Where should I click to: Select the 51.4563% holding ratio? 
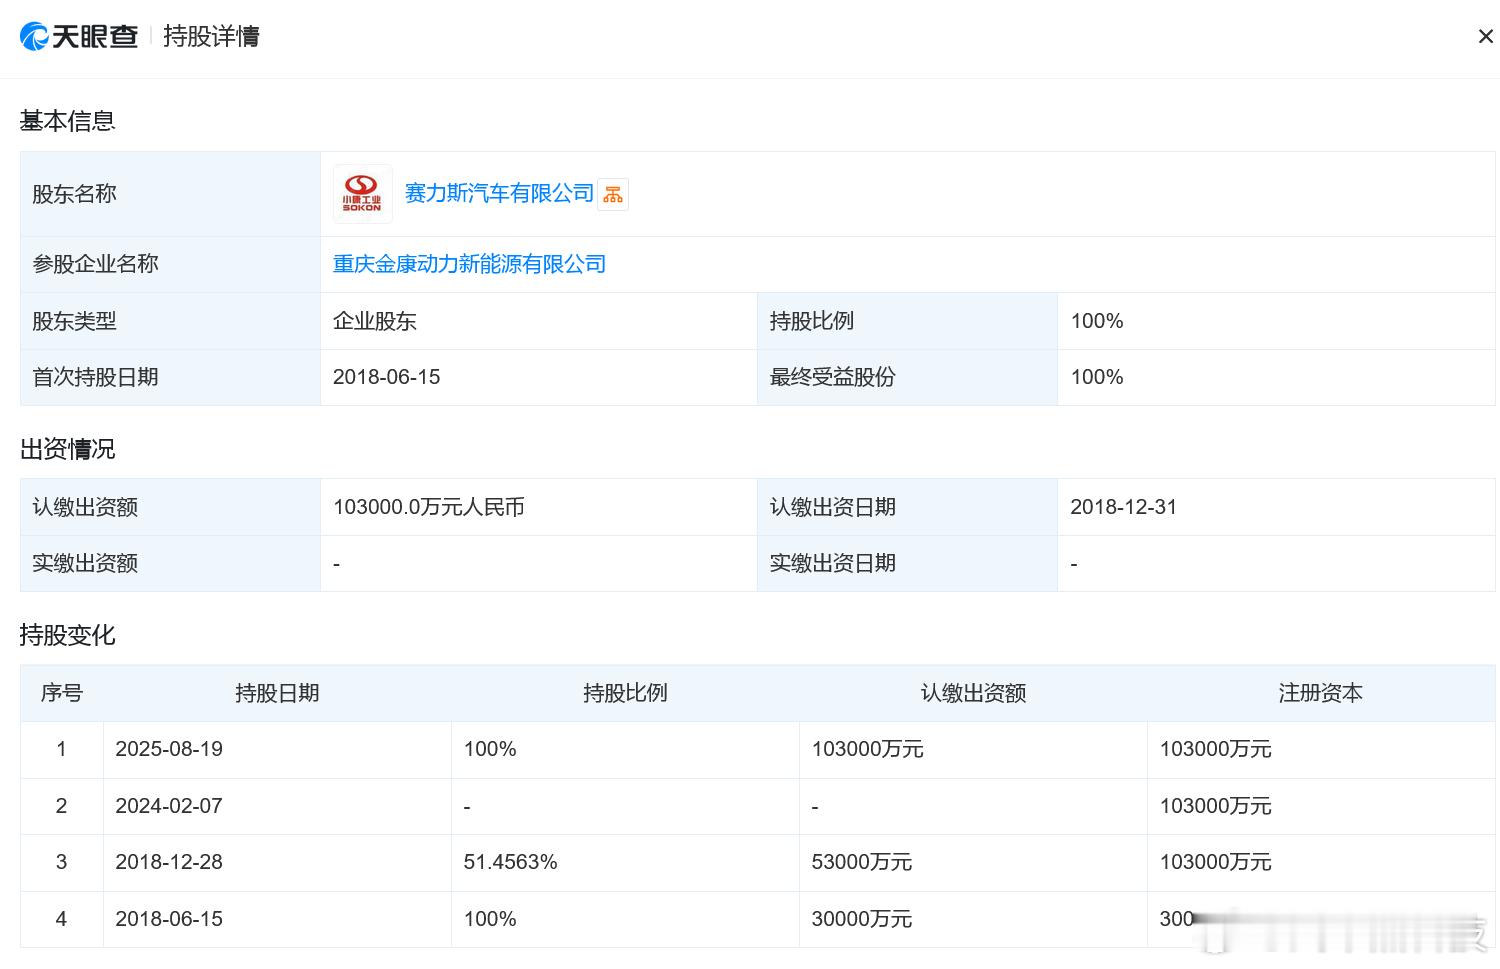pyautogui.click(x=510, y=862)
